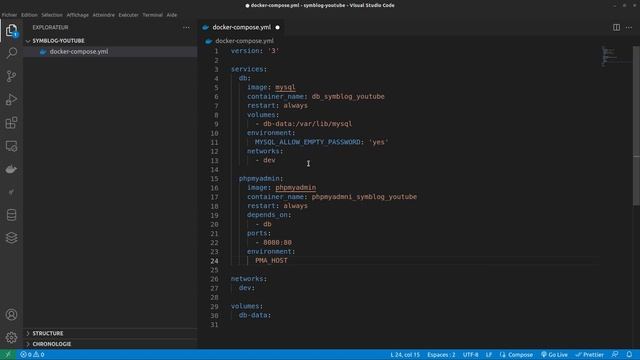This screenshot has height=360, width=640.
Task: Click the remote window indicator in status bar
Action: [x=7, y=355]
